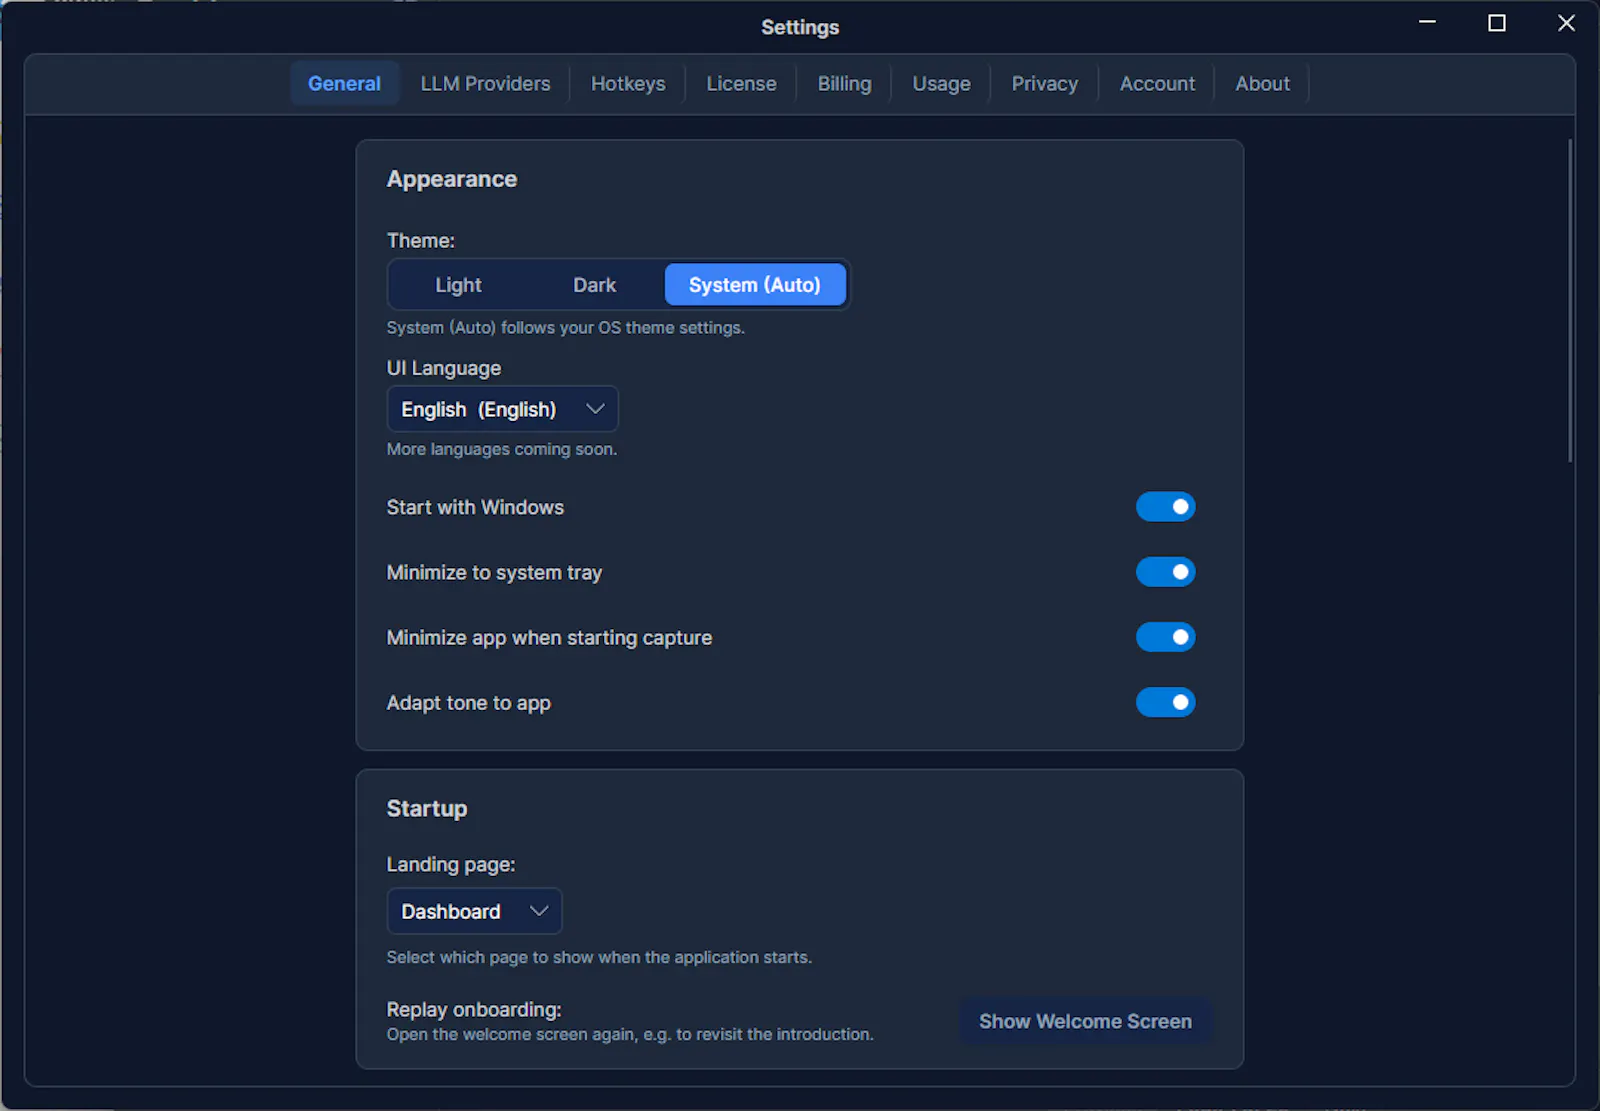
Task: Close the Settings window
Action: (x=1566, y=23)
